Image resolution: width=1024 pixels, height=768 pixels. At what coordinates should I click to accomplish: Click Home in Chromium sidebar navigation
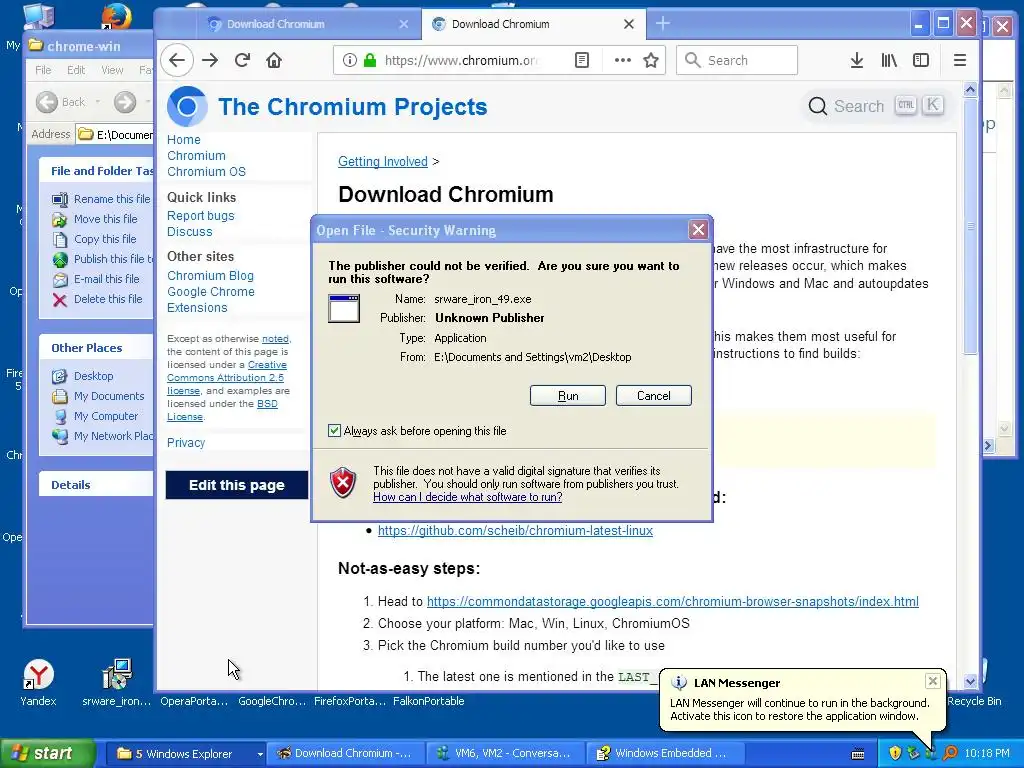coord(184,140)
